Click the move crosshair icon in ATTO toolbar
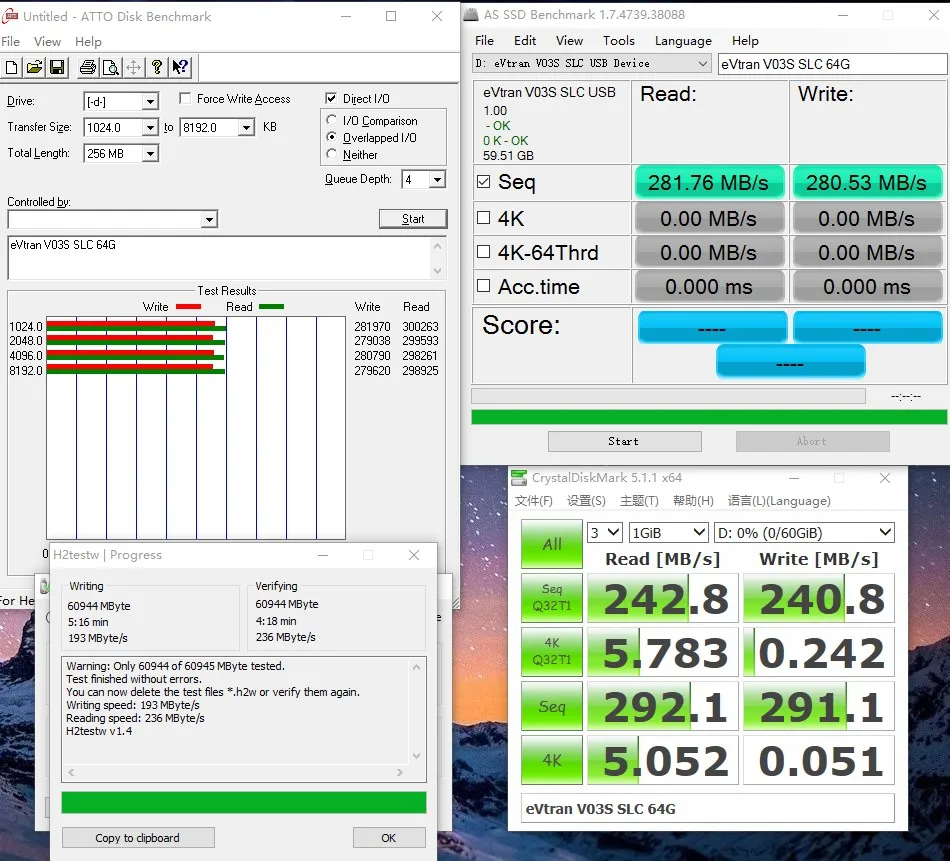Screen dimensions: 950x861 (134, 67)
